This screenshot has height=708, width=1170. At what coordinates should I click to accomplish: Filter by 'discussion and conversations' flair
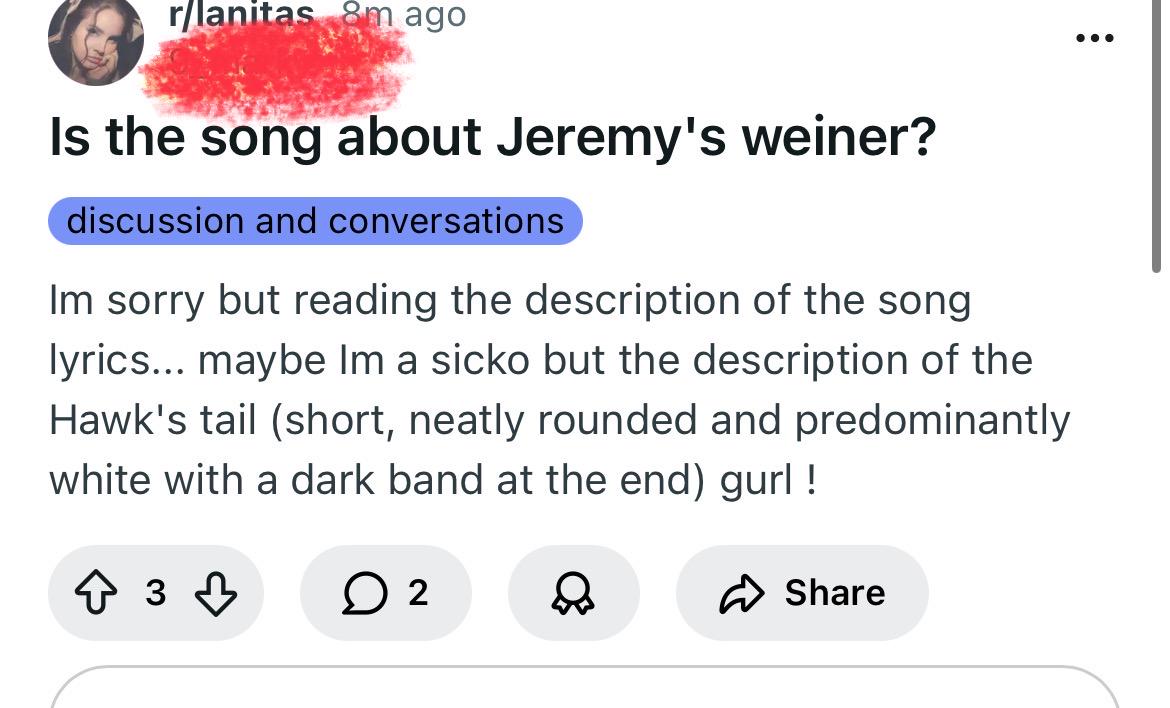click(315, 221)
